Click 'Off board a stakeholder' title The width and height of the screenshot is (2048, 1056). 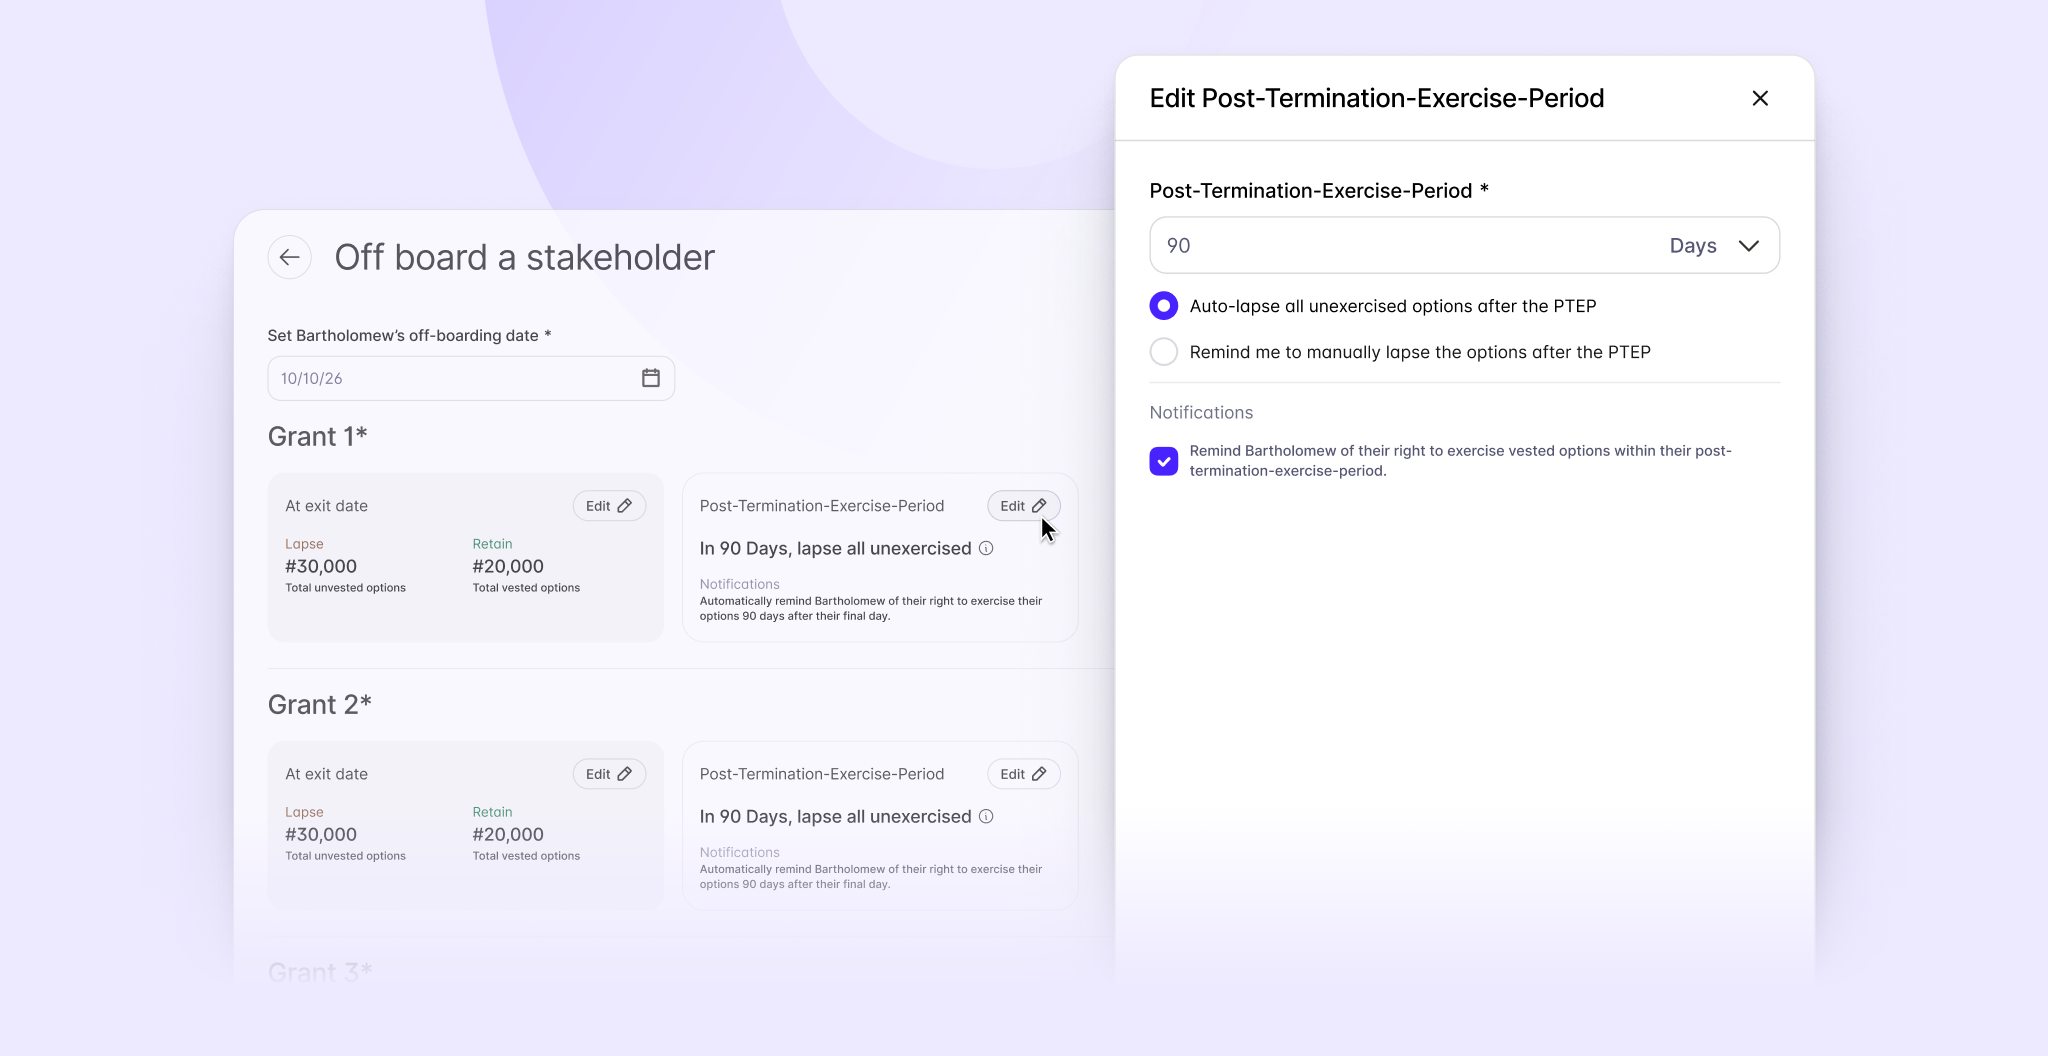(x=525, y=257)
